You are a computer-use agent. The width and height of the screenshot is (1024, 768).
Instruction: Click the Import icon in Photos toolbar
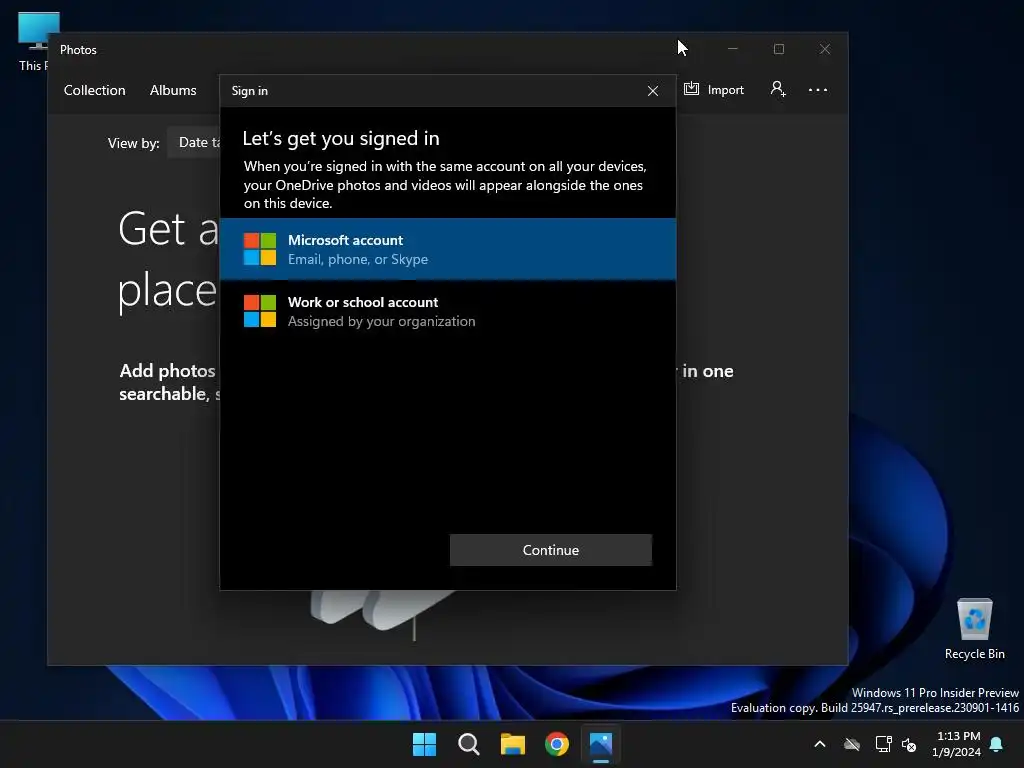[x=692, y=89]
